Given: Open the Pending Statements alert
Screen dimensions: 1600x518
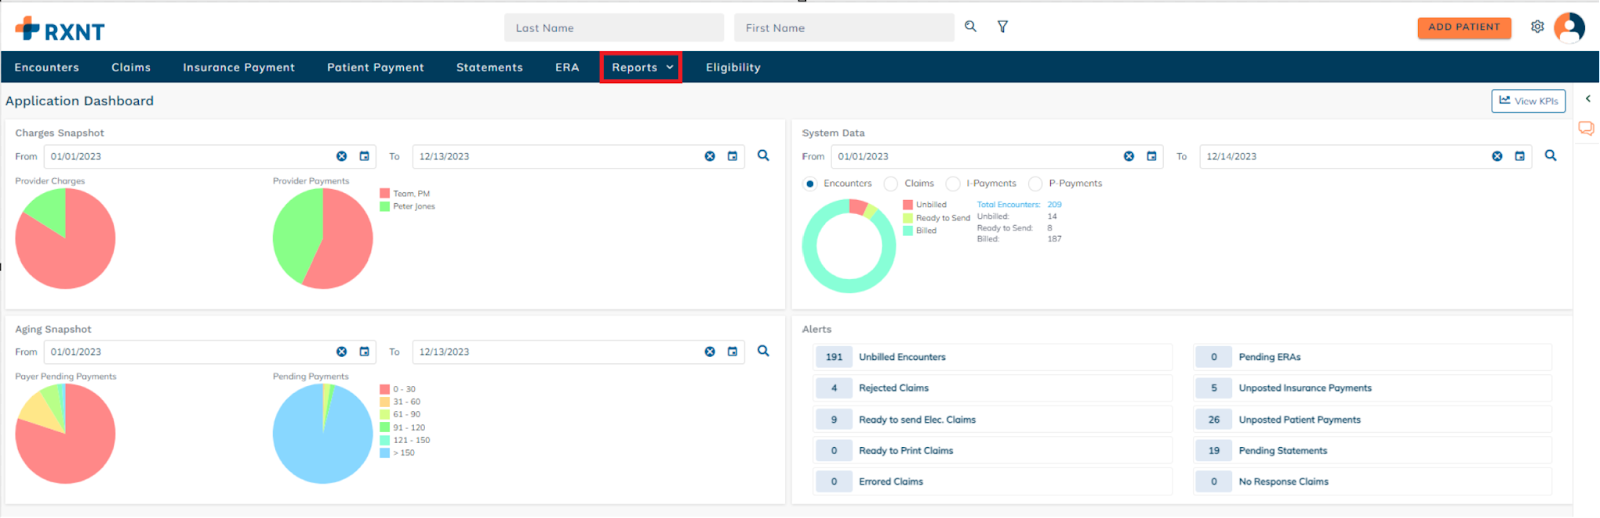Looking at the screenshot, I should pyautogui.click(x=1373, y=451).
